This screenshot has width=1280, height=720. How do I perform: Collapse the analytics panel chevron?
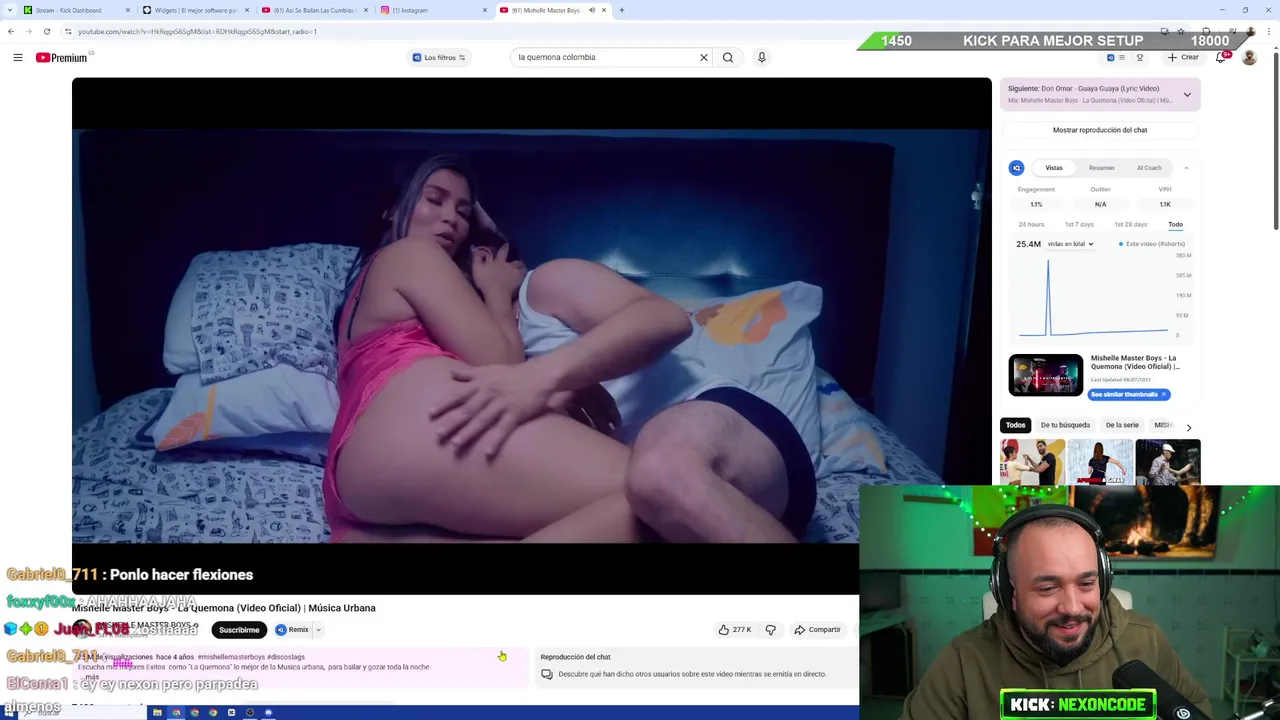point(1186,168)
